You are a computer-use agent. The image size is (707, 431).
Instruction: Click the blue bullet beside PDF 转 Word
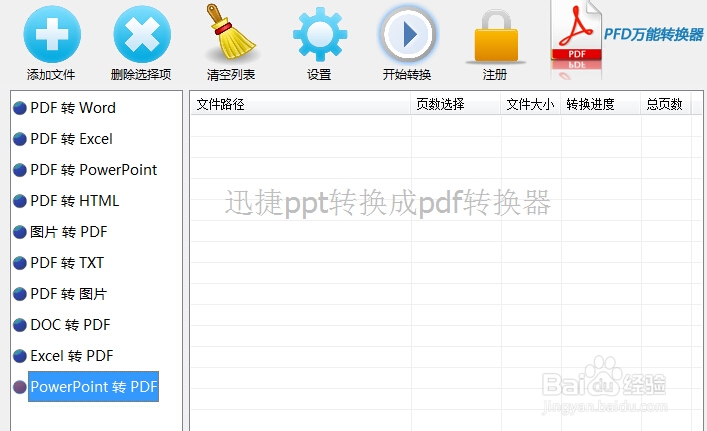click(20, 108)
